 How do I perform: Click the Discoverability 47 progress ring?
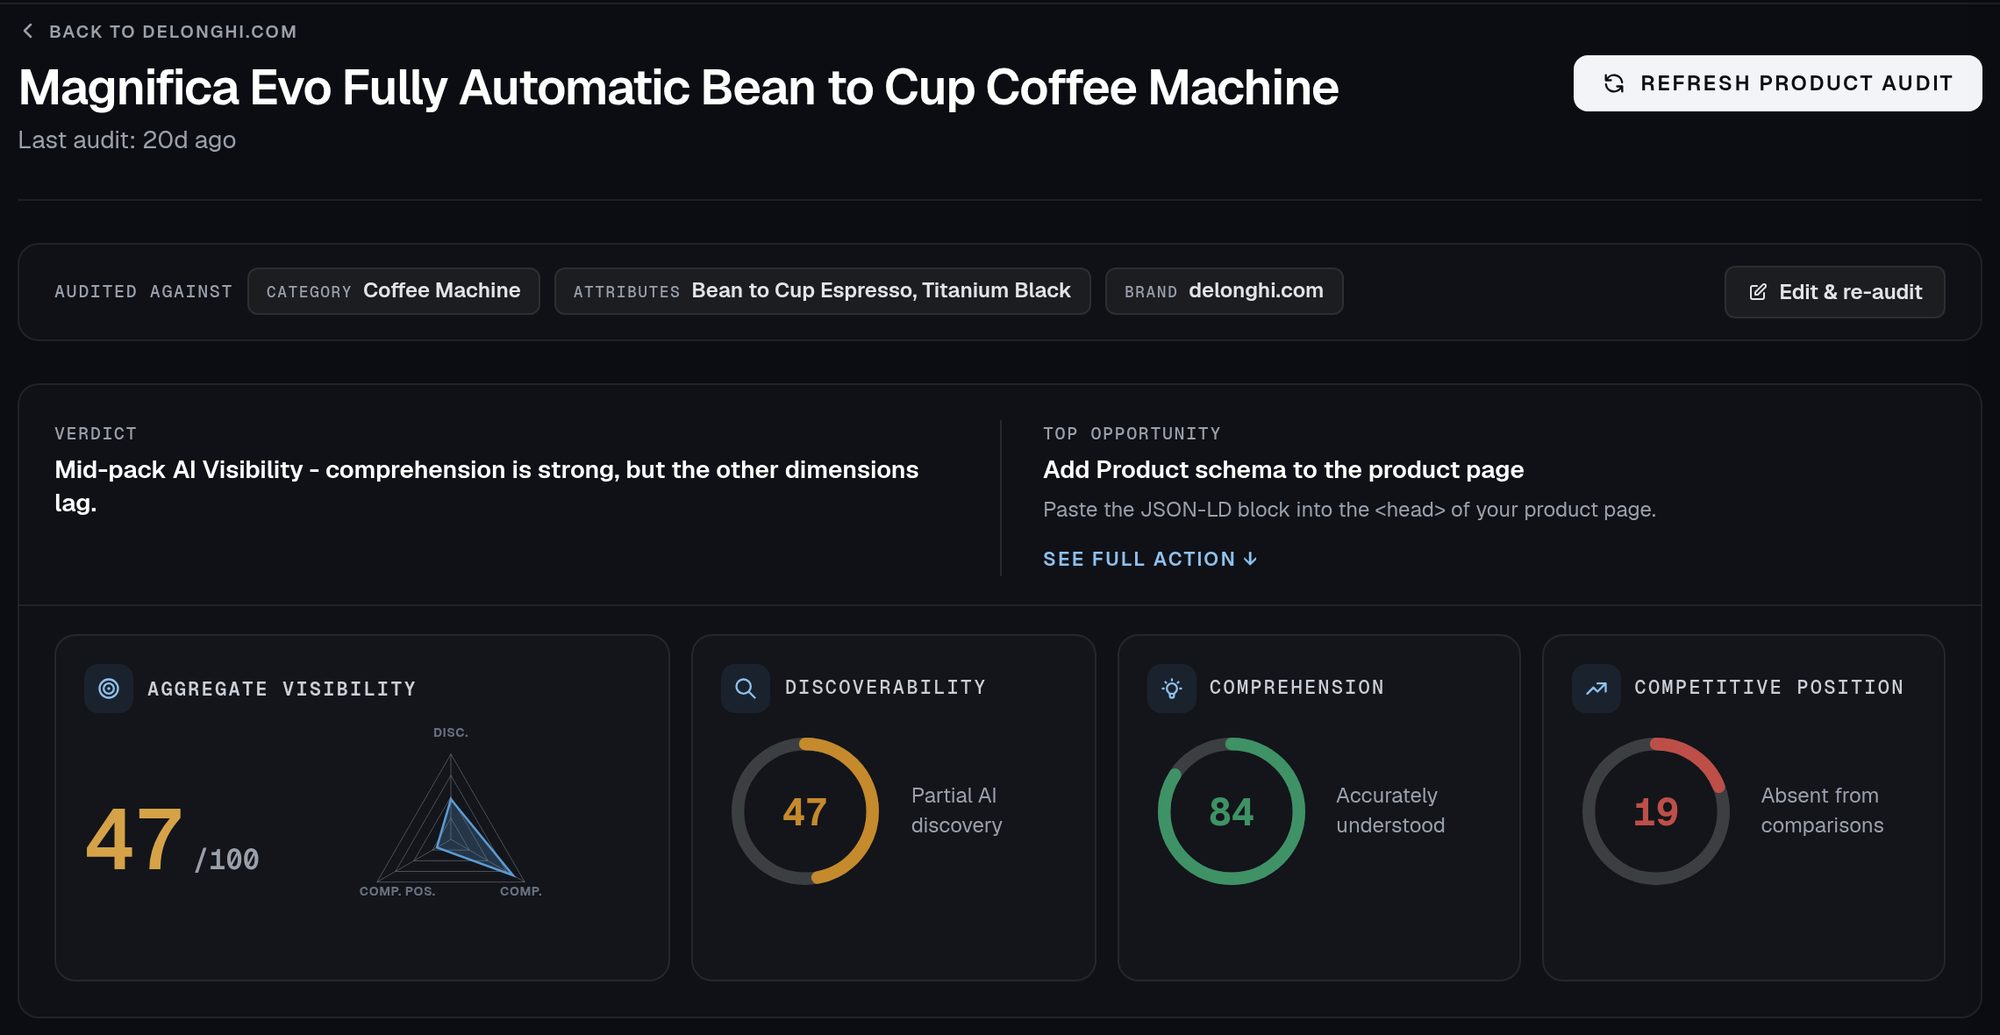(x=805, y=811)
